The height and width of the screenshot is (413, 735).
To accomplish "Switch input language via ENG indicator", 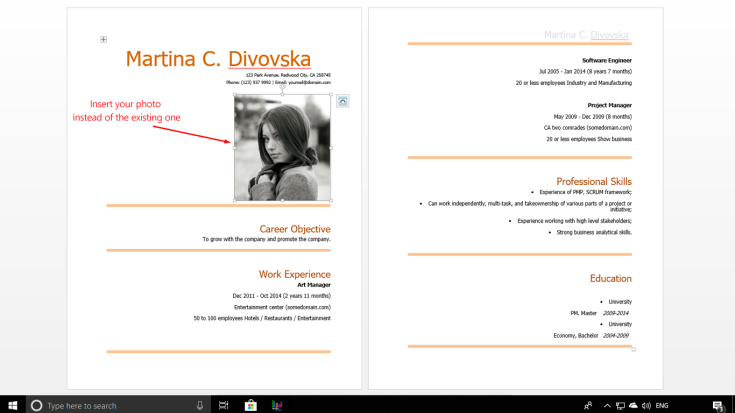I will pyautogui.click(x=662, y=405).
